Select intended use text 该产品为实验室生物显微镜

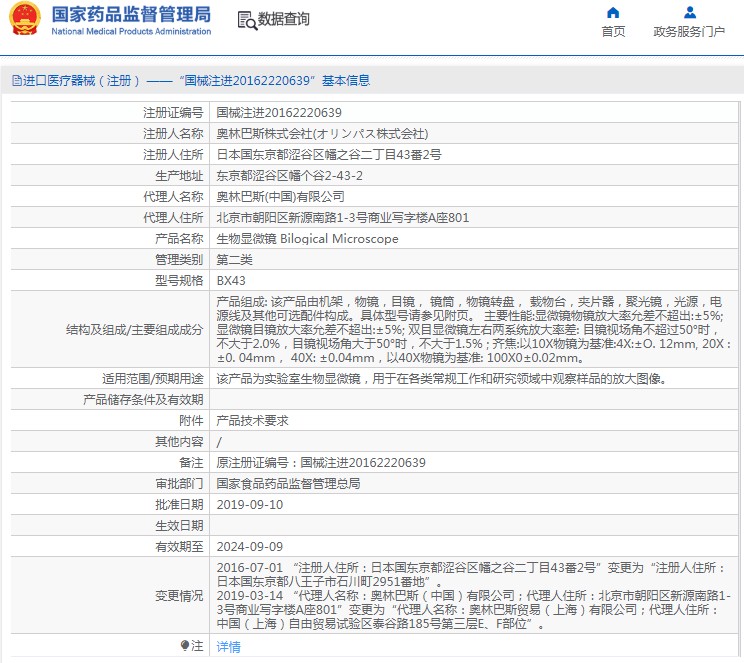click(x=441, y=379)
